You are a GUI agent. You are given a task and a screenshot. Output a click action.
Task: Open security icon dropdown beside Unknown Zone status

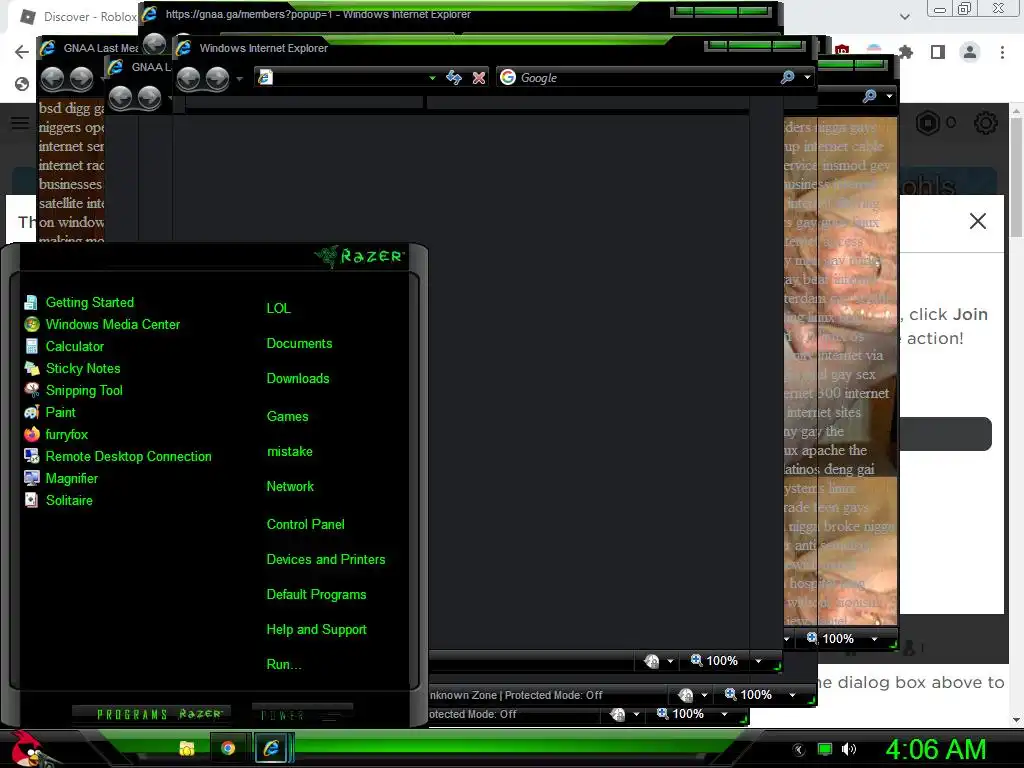[704, 695]
